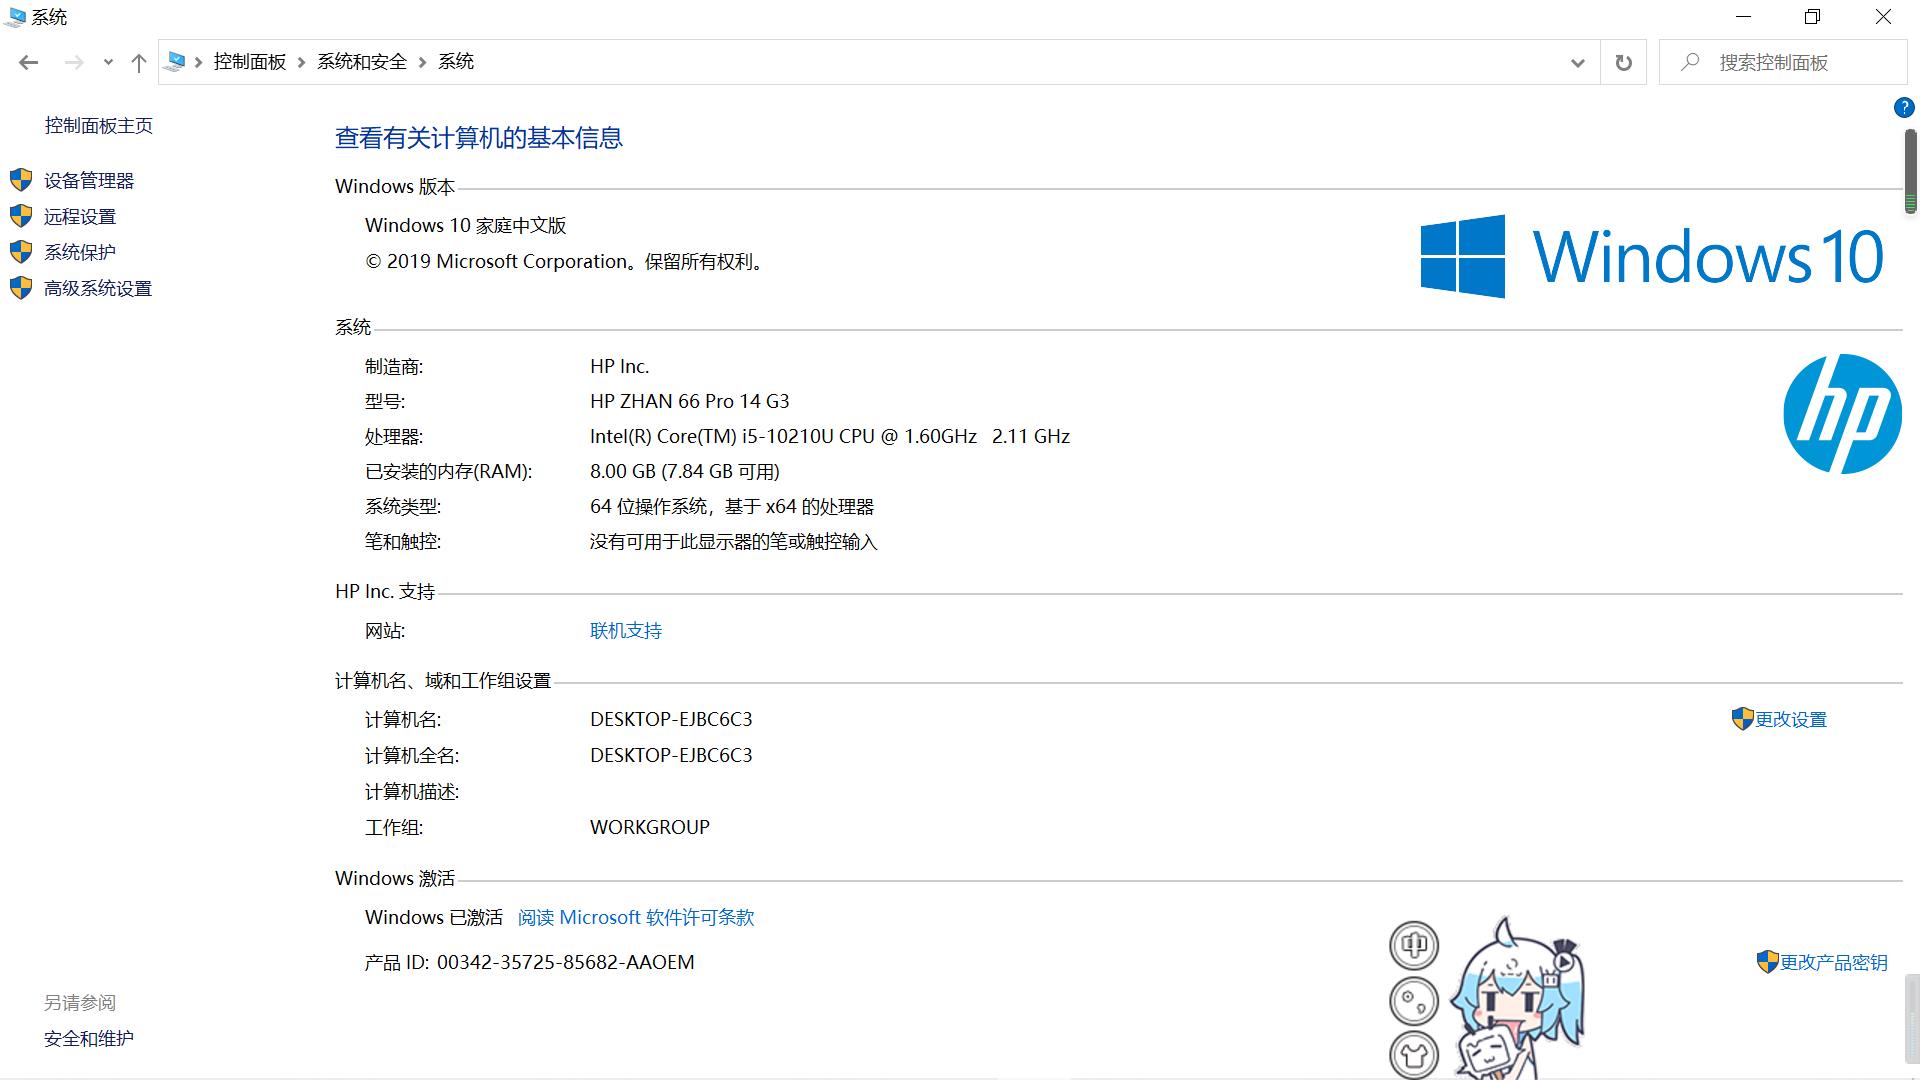Open the address bar dropdown chevron

[x=1577, y=62]
